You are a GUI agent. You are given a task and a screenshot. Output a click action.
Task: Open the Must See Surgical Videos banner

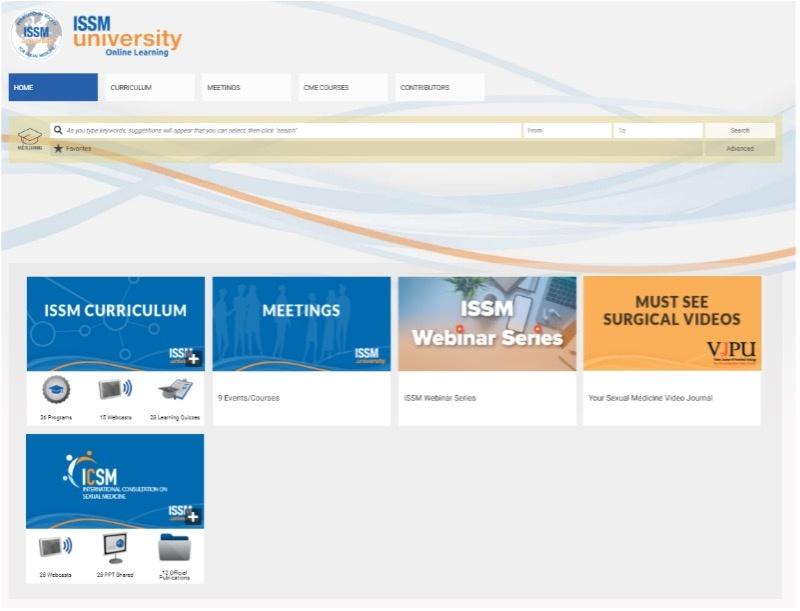pos(672,323)
